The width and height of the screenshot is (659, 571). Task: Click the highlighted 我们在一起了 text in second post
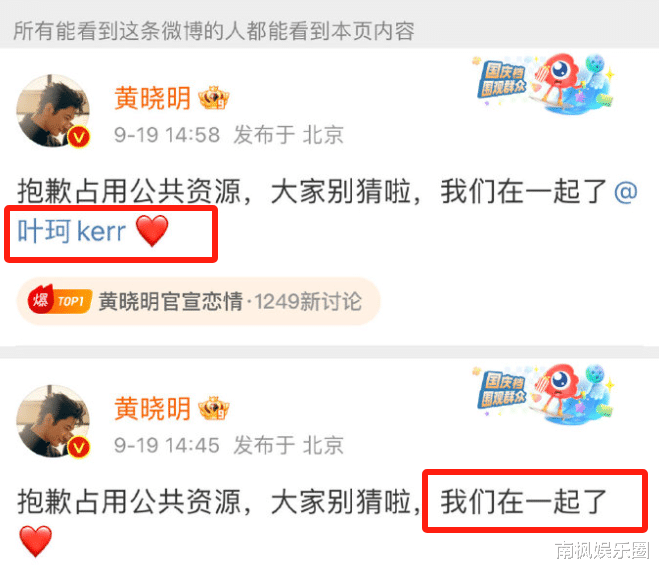tap(523, 501)
